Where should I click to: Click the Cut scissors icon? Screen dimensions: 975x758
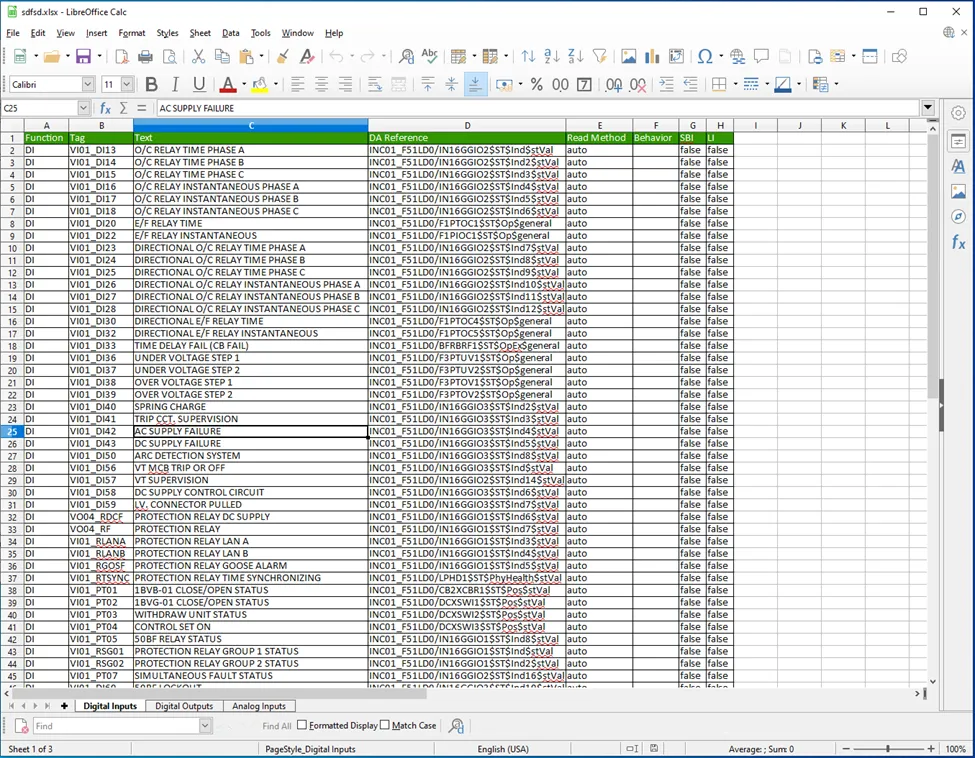point(198,57)
